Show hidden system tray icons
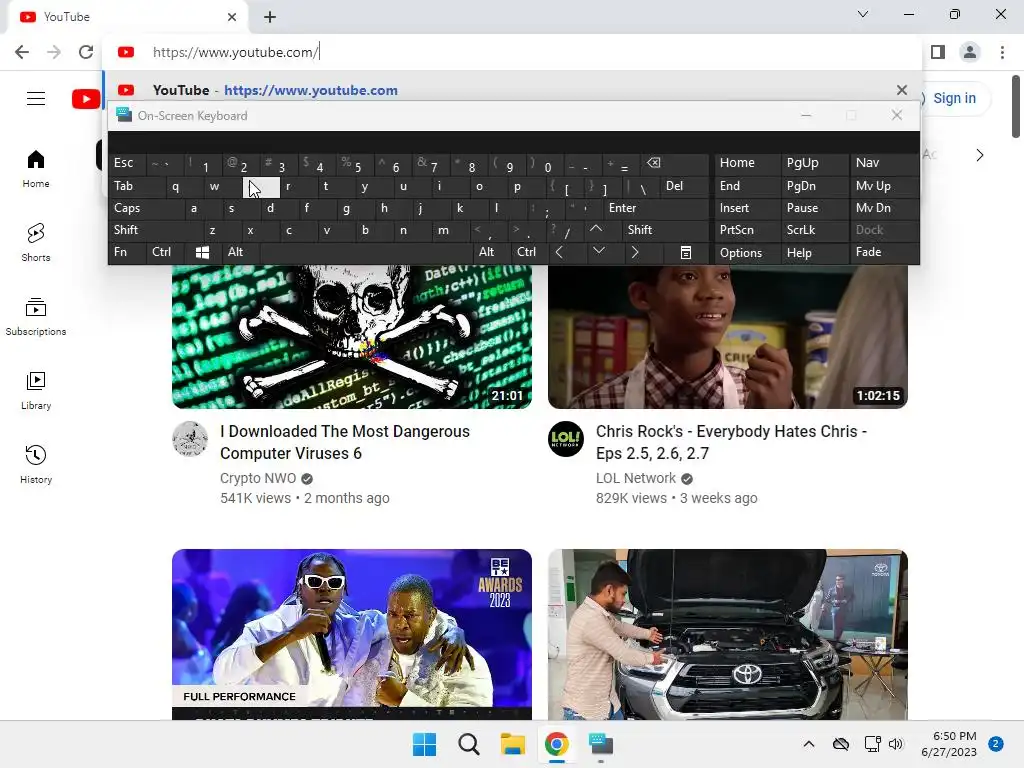 808,744
